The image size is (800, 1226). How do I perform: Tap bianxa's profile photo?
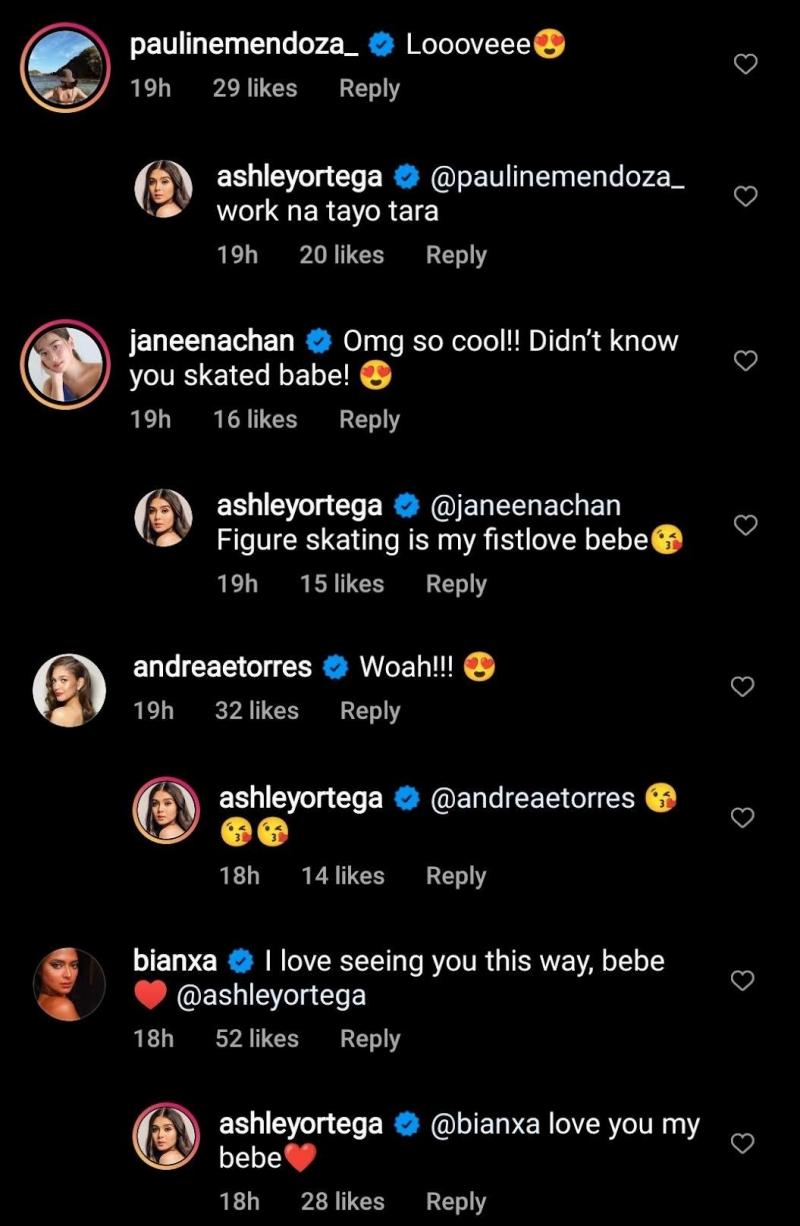click(69, 984)
